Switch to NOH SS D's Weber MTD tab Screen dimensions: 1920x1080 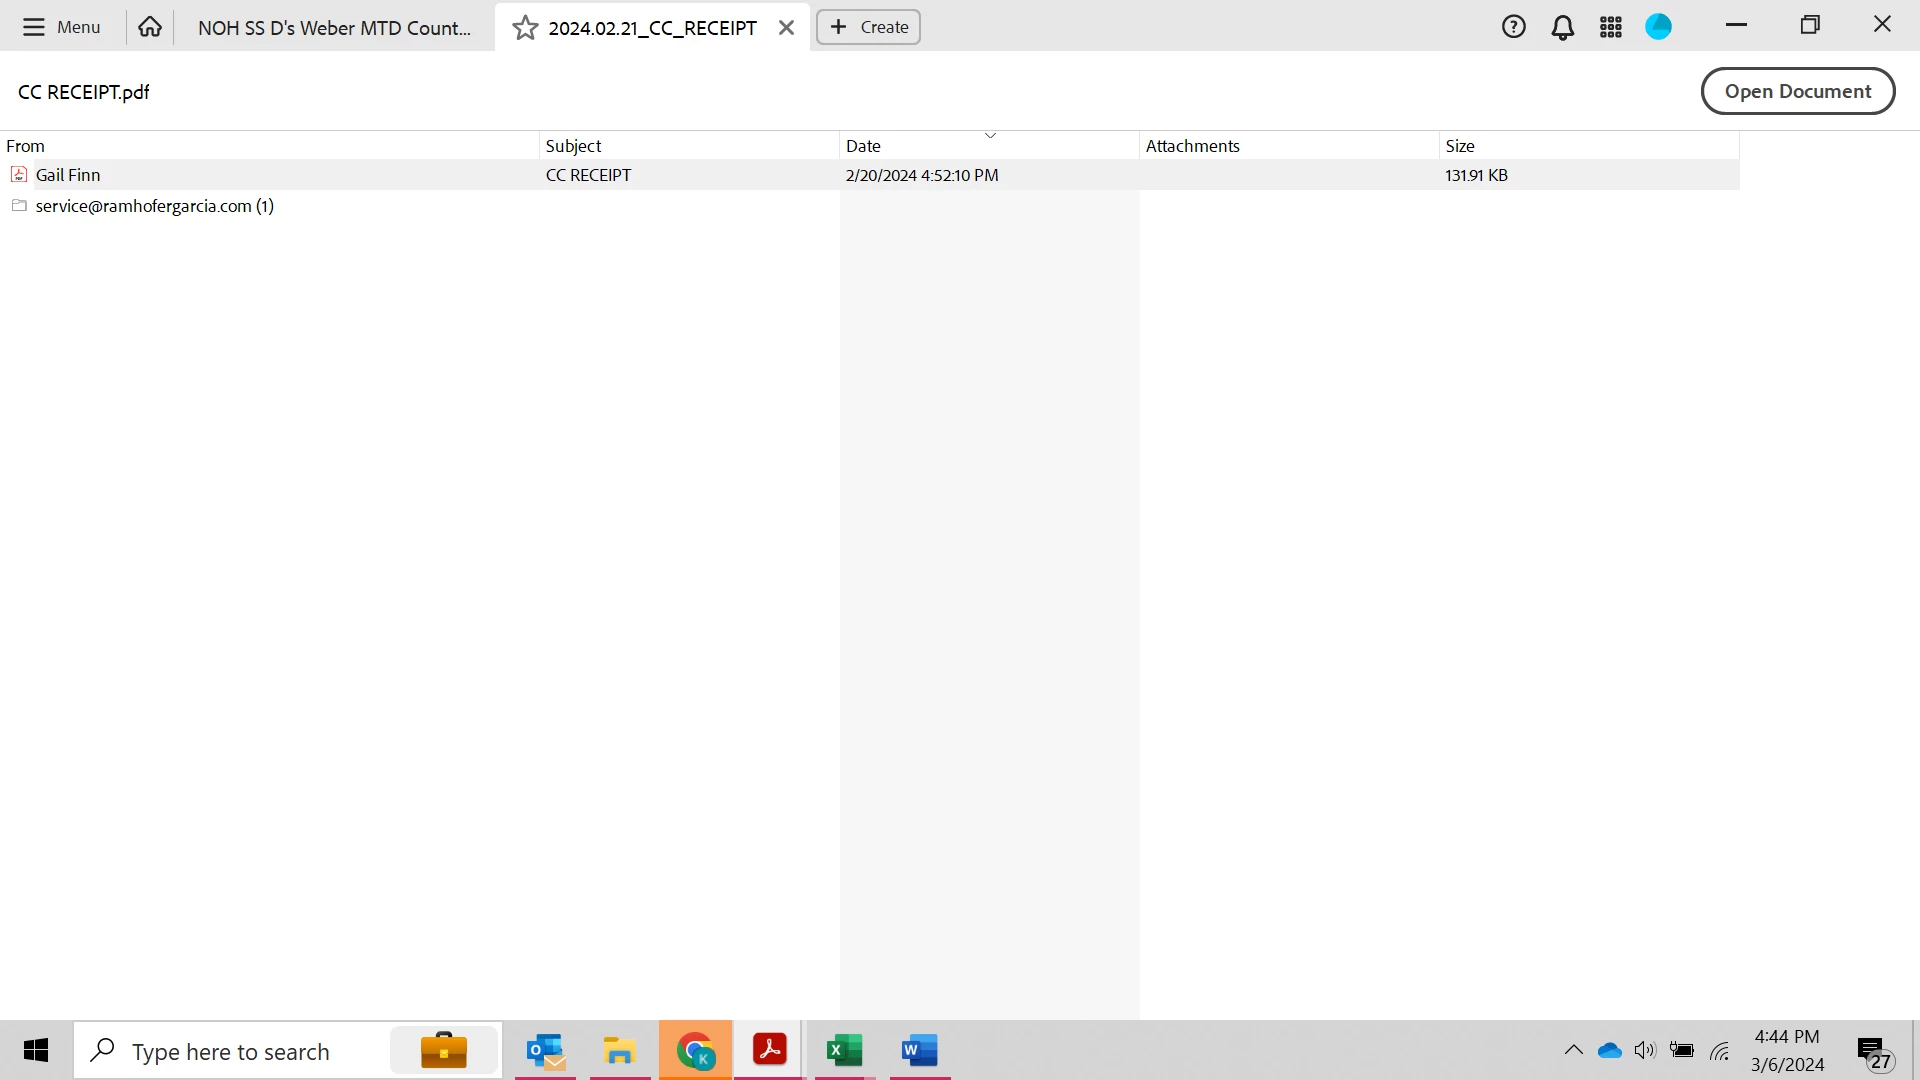(x=334, y=28)
